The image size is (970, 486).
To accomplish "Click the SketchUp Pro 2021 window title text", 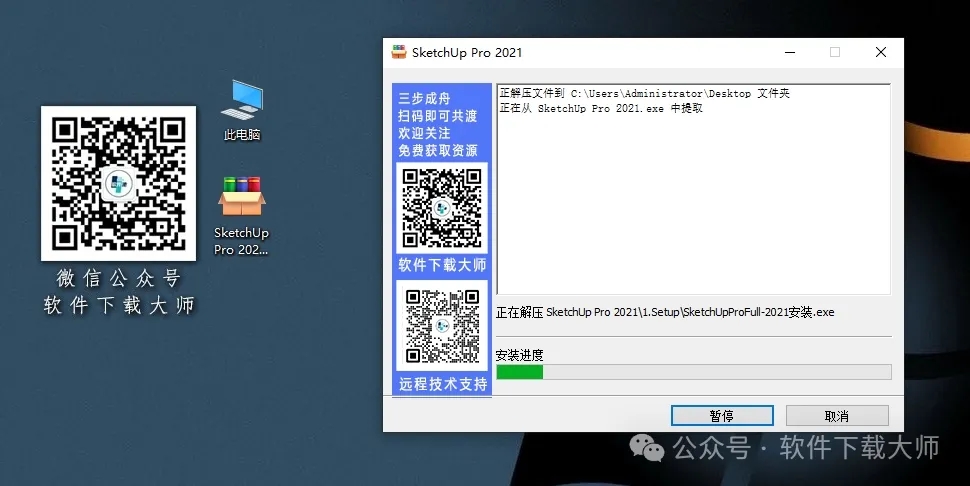I will tap(467, 53).
